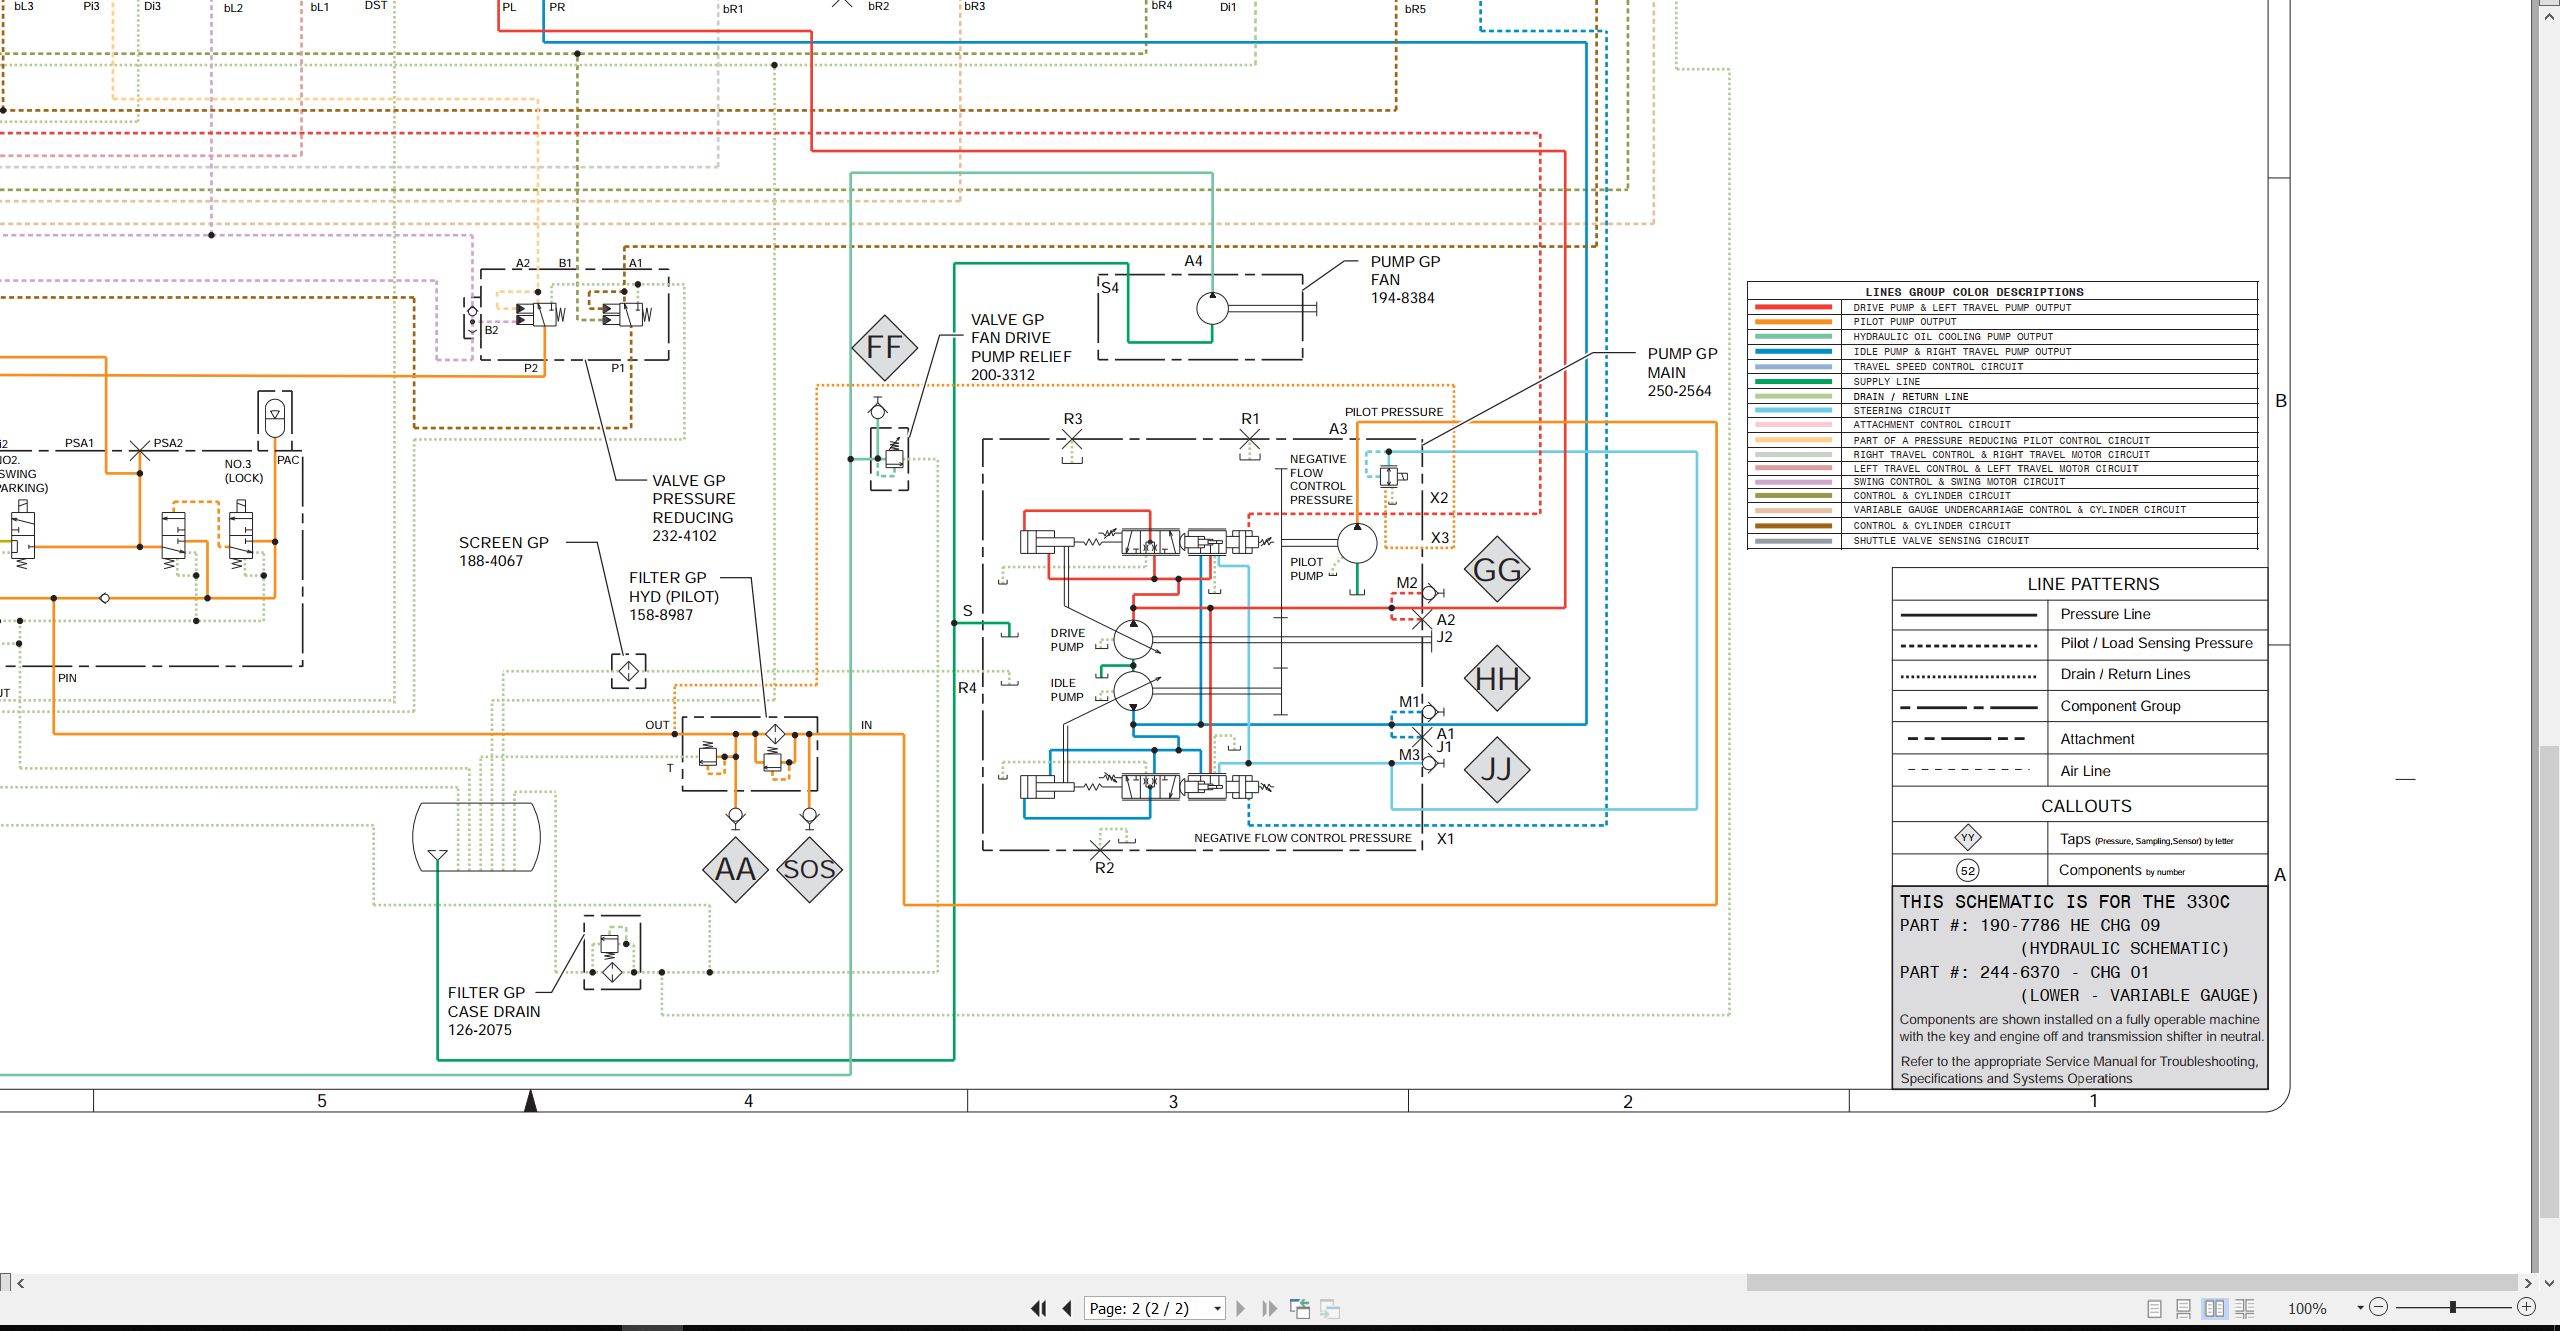Switch to two-page facing layout
The image size is (2560, 1331).
(x=2215, y=1308)
